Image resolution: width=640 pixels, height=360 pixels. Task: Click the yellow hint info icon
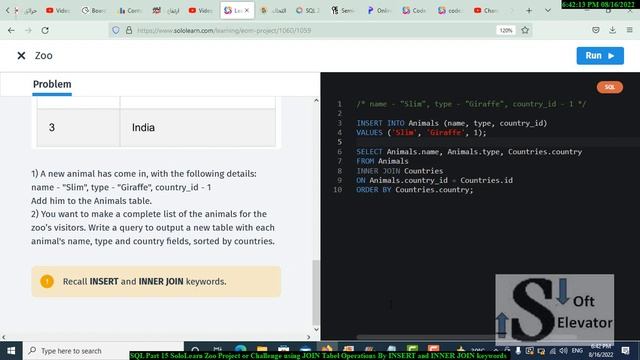(x=47, y=281)
